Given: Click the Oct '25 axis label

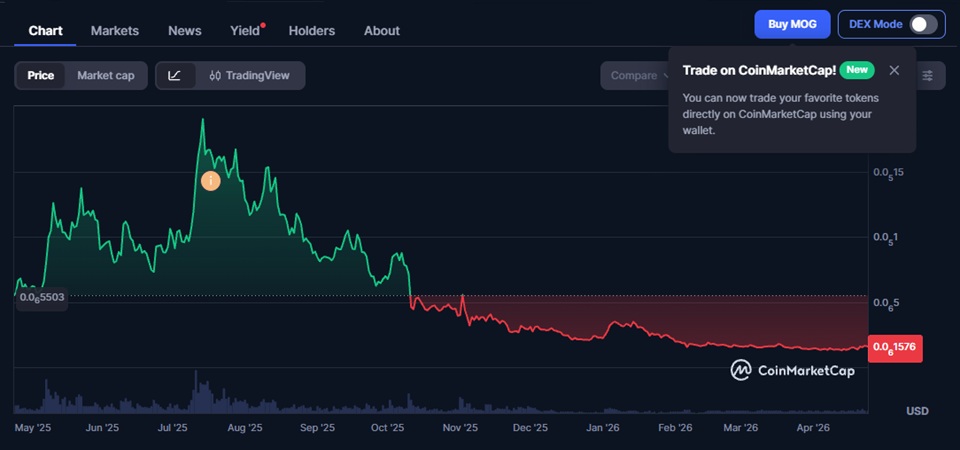Looking at the screenshot, I should pyautogui.click(x=388, y=428).
